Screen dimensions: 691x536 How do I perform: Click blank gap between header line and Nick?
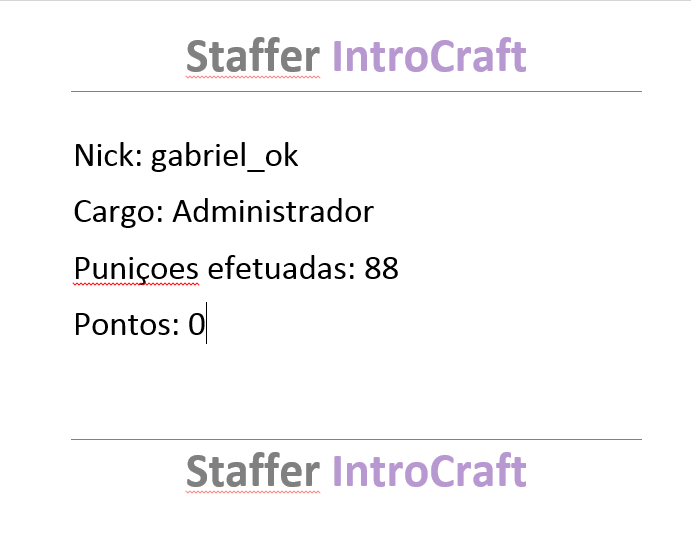click(356, 115)
